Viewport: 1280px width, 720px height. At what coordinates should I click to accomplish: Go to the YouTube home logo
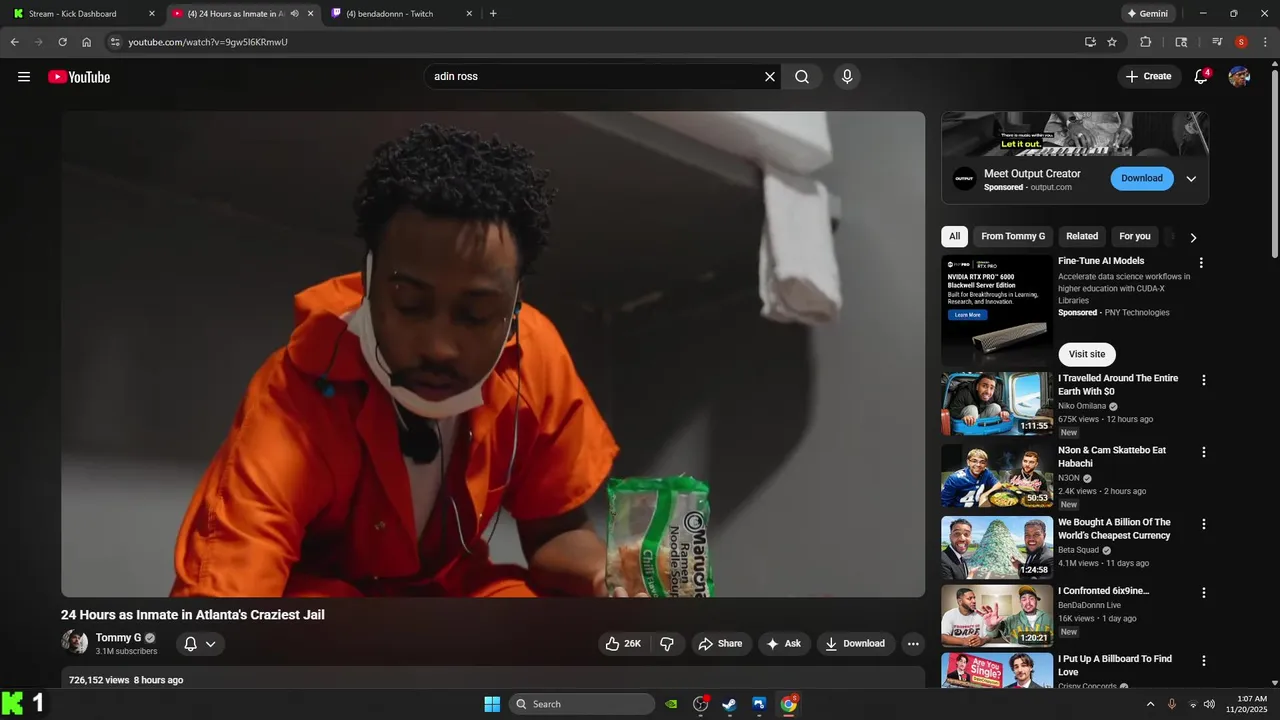(x=79, y=77)
